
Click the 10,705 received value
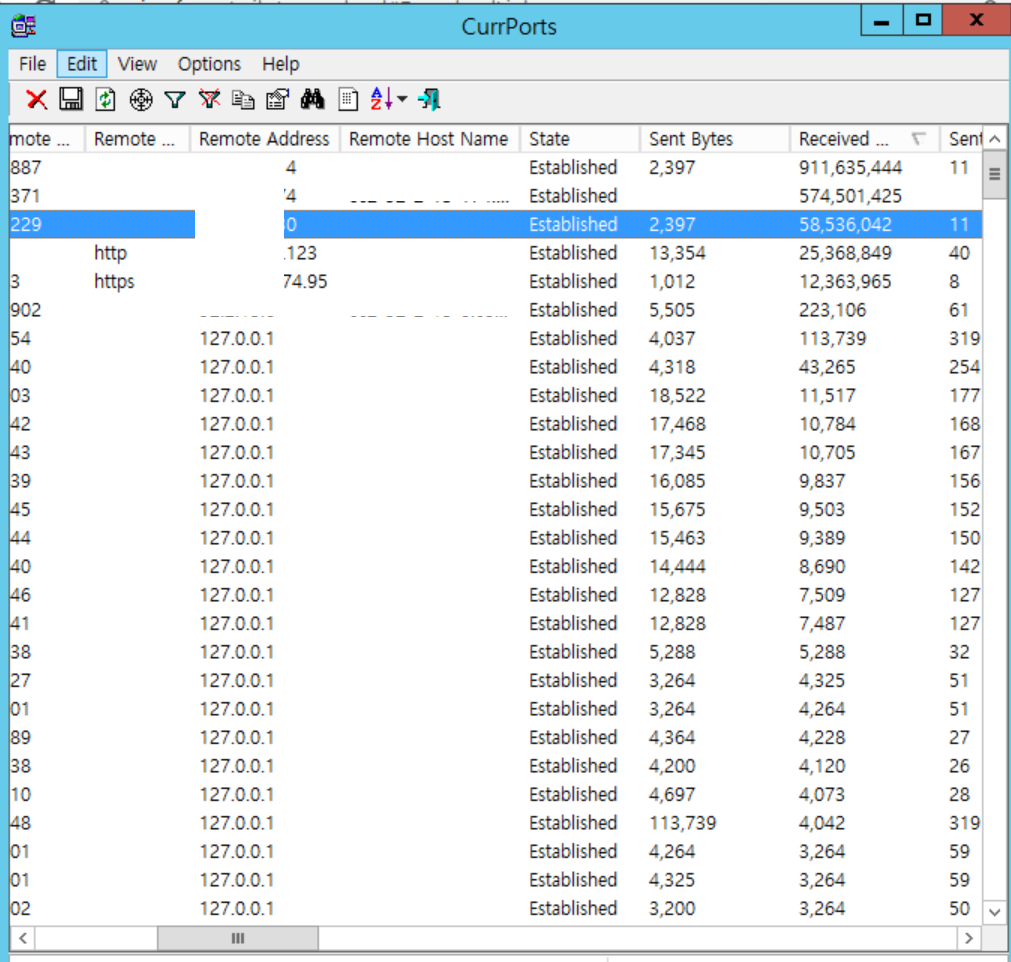[x=827, y=453]
